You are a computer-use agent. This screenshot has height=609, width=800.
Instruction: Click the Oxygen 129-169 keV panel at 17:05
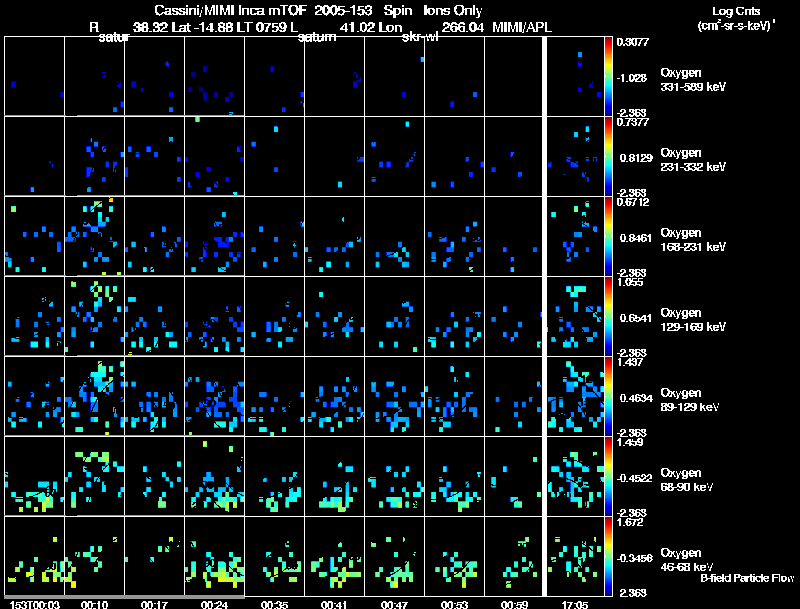coord(575,316)
